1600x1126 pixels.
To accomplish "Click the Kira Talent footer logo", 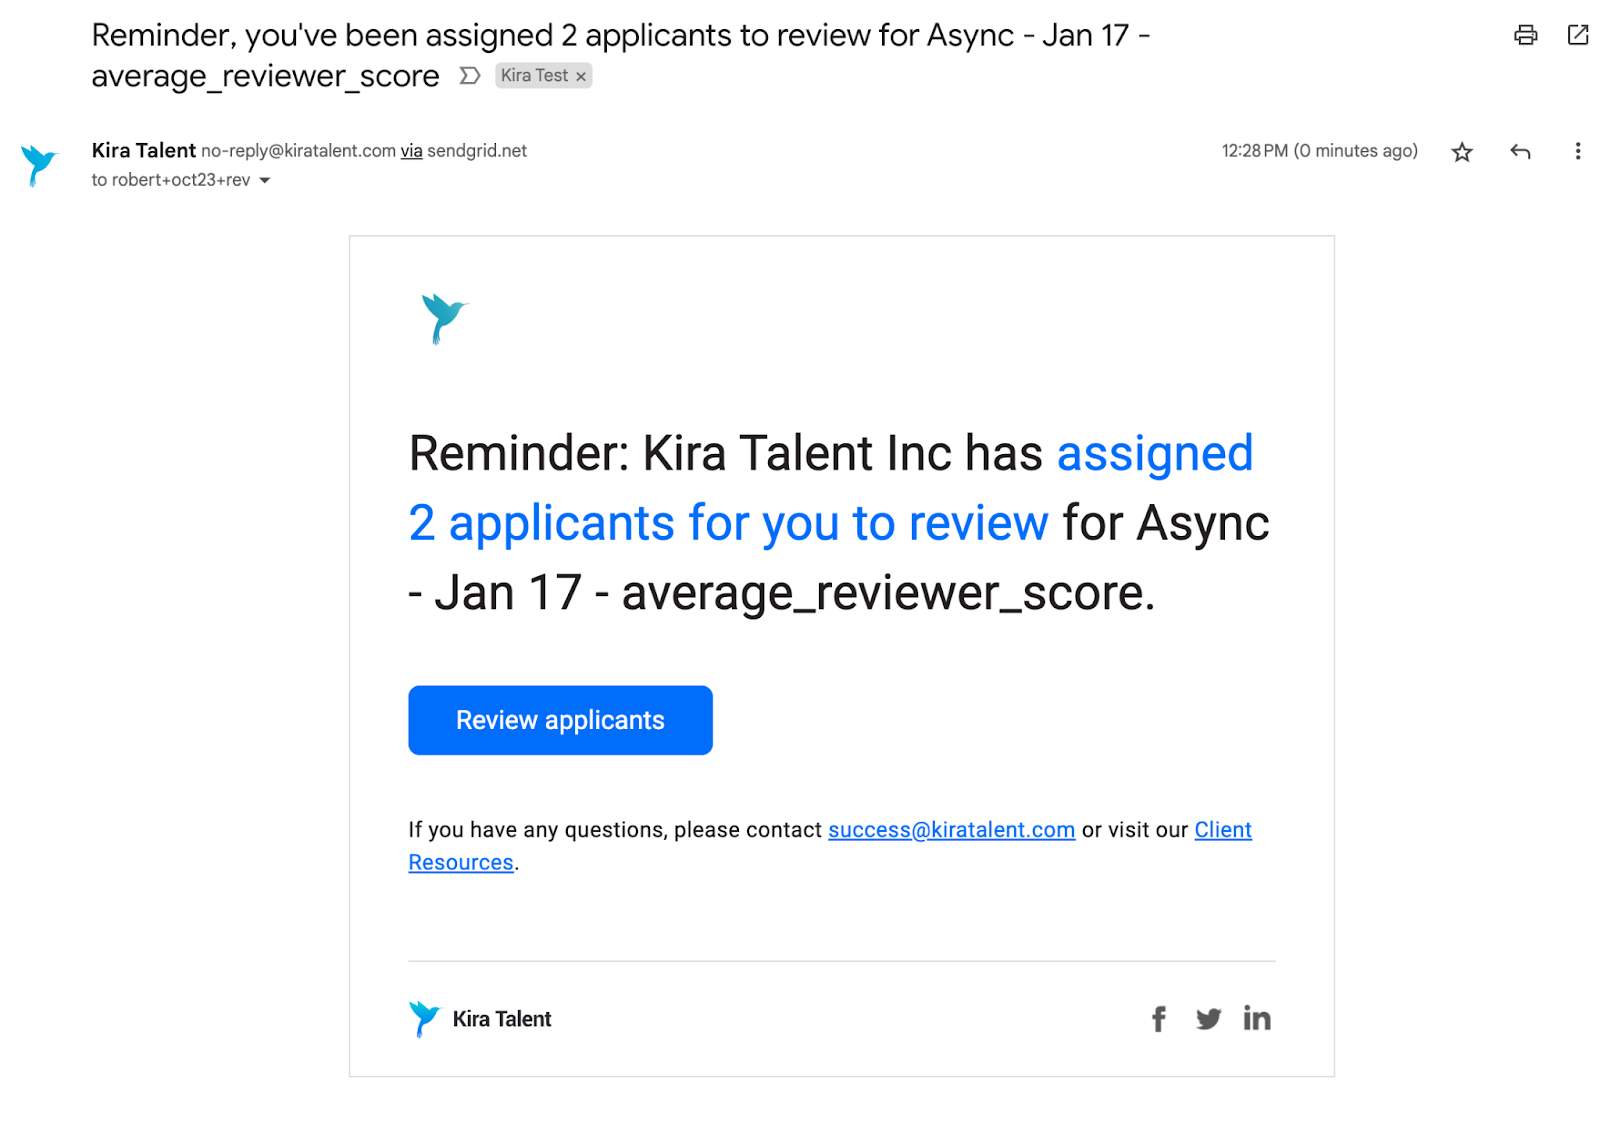I will pos(480,1019).
